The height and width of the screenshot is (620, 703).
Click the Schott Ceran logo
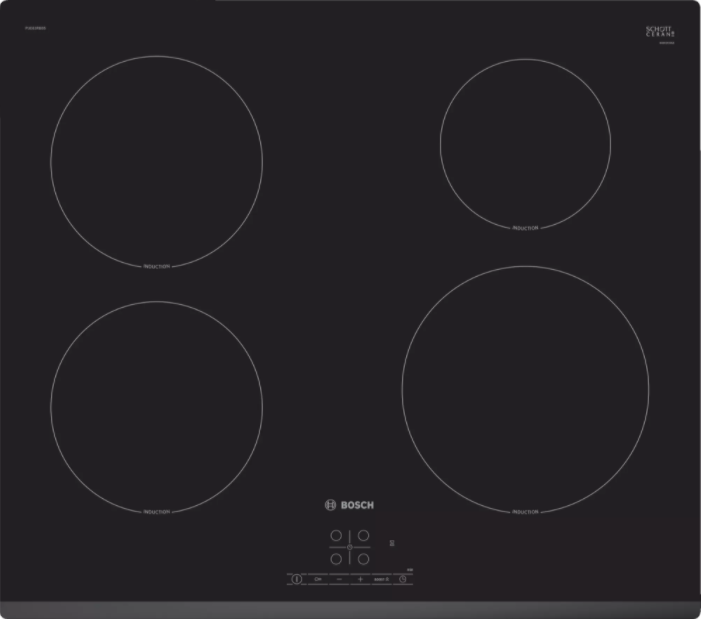[x=661, y=33]
